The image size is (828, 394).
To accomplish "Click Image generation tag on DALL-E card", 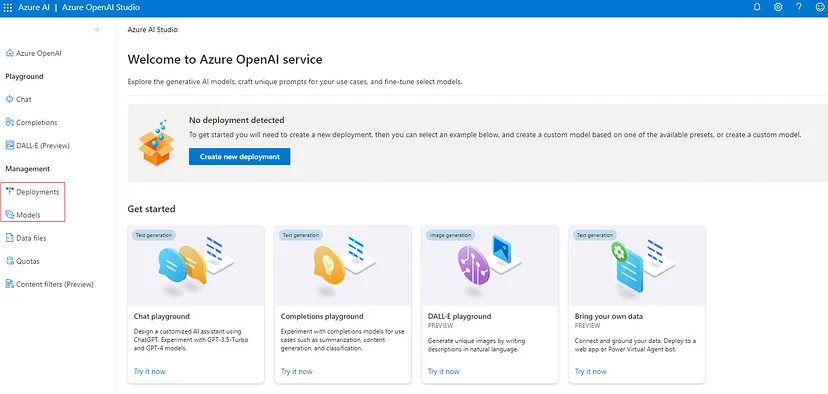I will tap(450, 235).
